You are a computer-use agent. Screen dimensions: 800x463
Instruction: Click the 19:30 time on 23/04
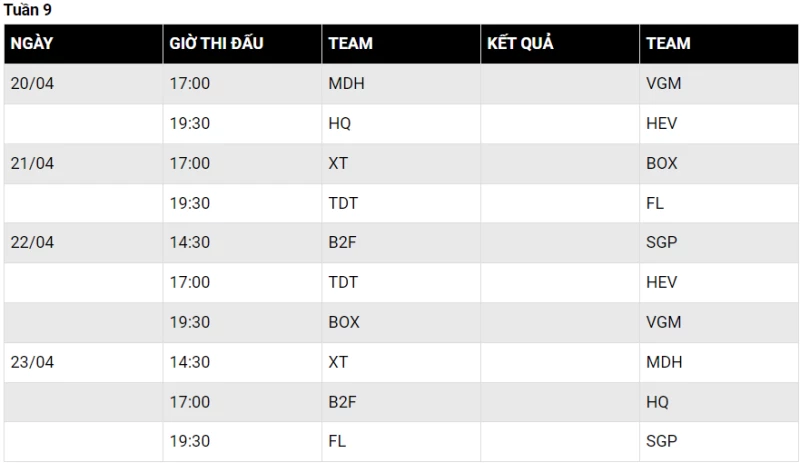pos(190,441)
